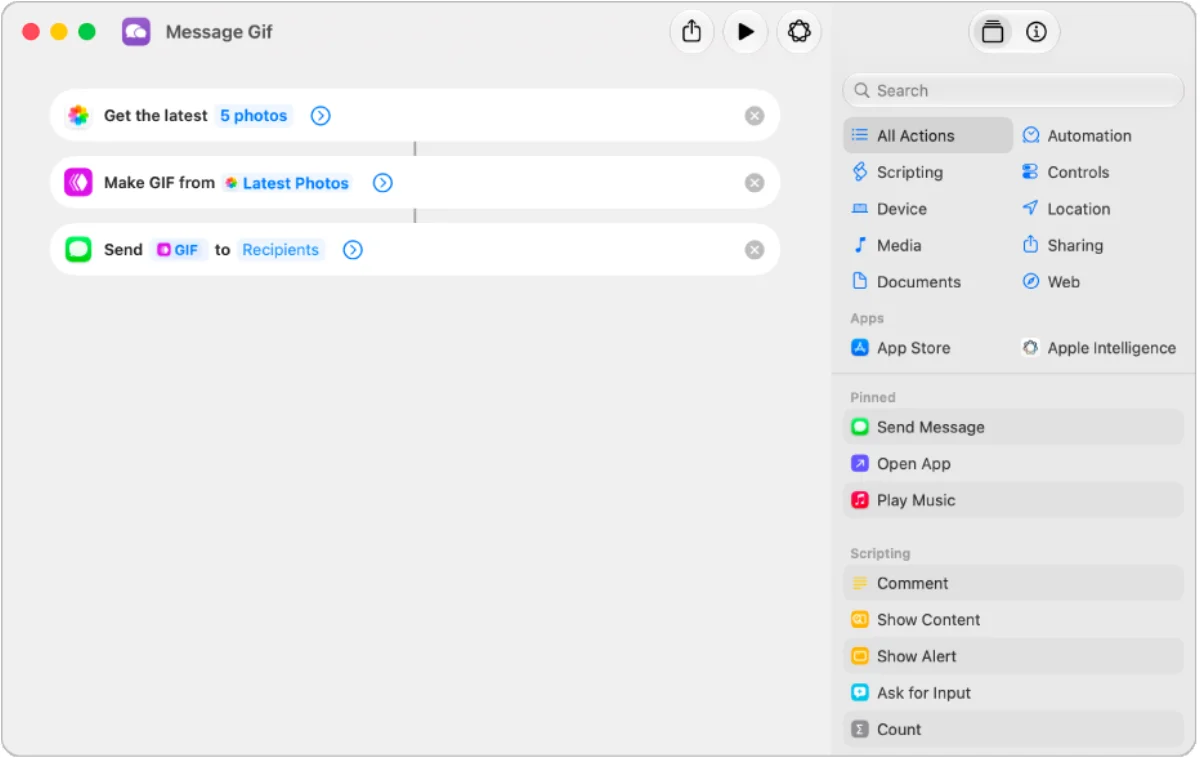Image resolution: width=1200 pixels, height=758 pixels.
Task: Change the 5 photos parameter
Action: coord(254,116)
